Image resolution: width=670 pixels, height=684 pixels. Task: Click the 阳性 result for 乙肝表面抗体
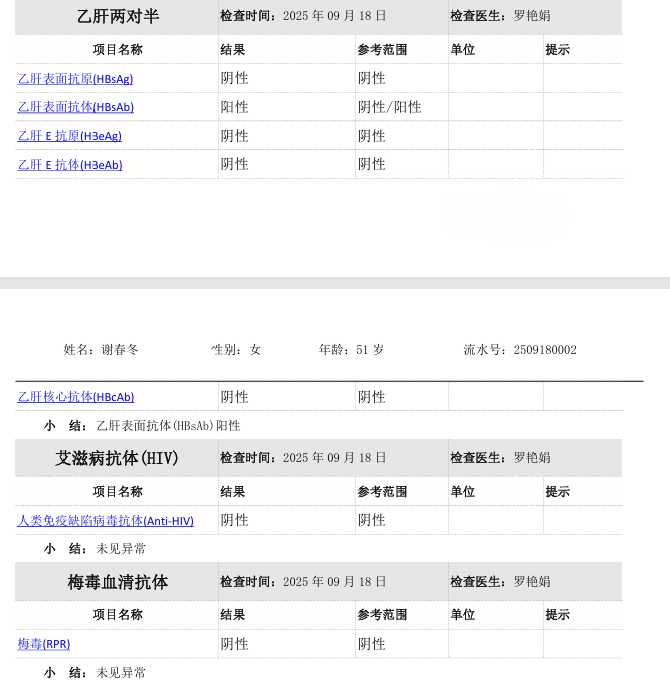(234, 107)
